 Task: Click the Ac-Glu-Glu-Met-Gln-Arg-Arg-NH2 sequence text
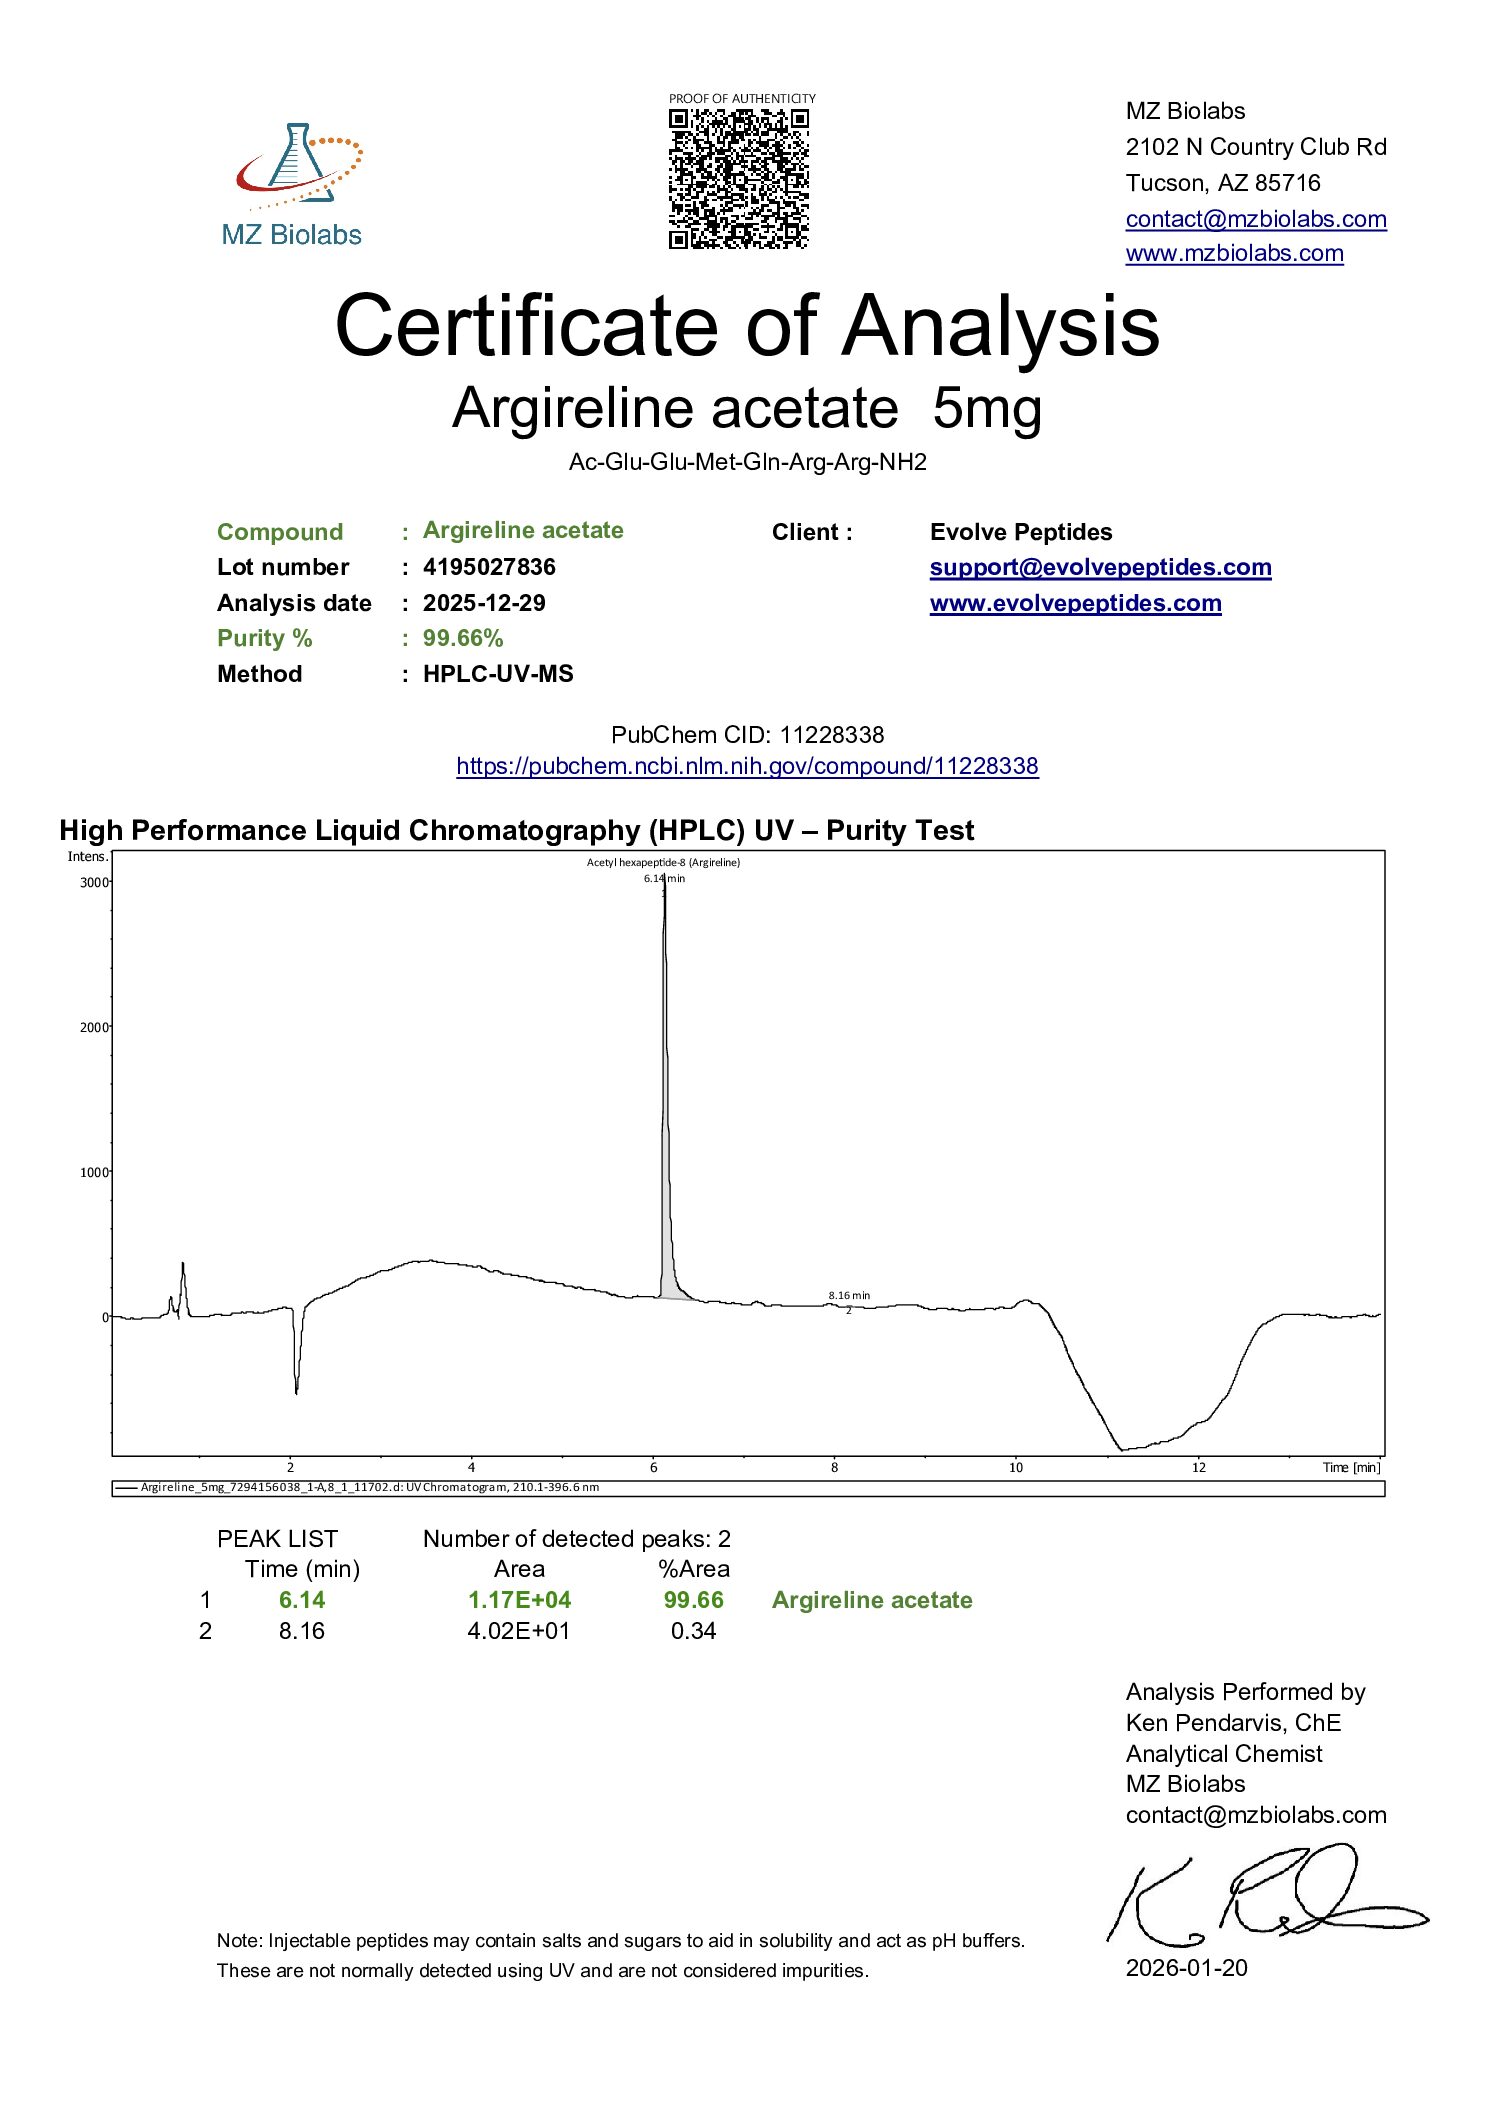[x=747, y=462]
